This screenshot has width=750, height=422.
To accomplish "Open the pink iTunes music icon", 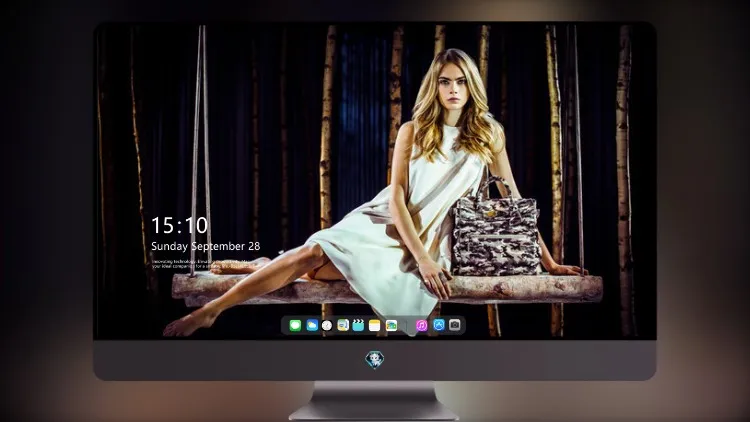I will 421,325.
